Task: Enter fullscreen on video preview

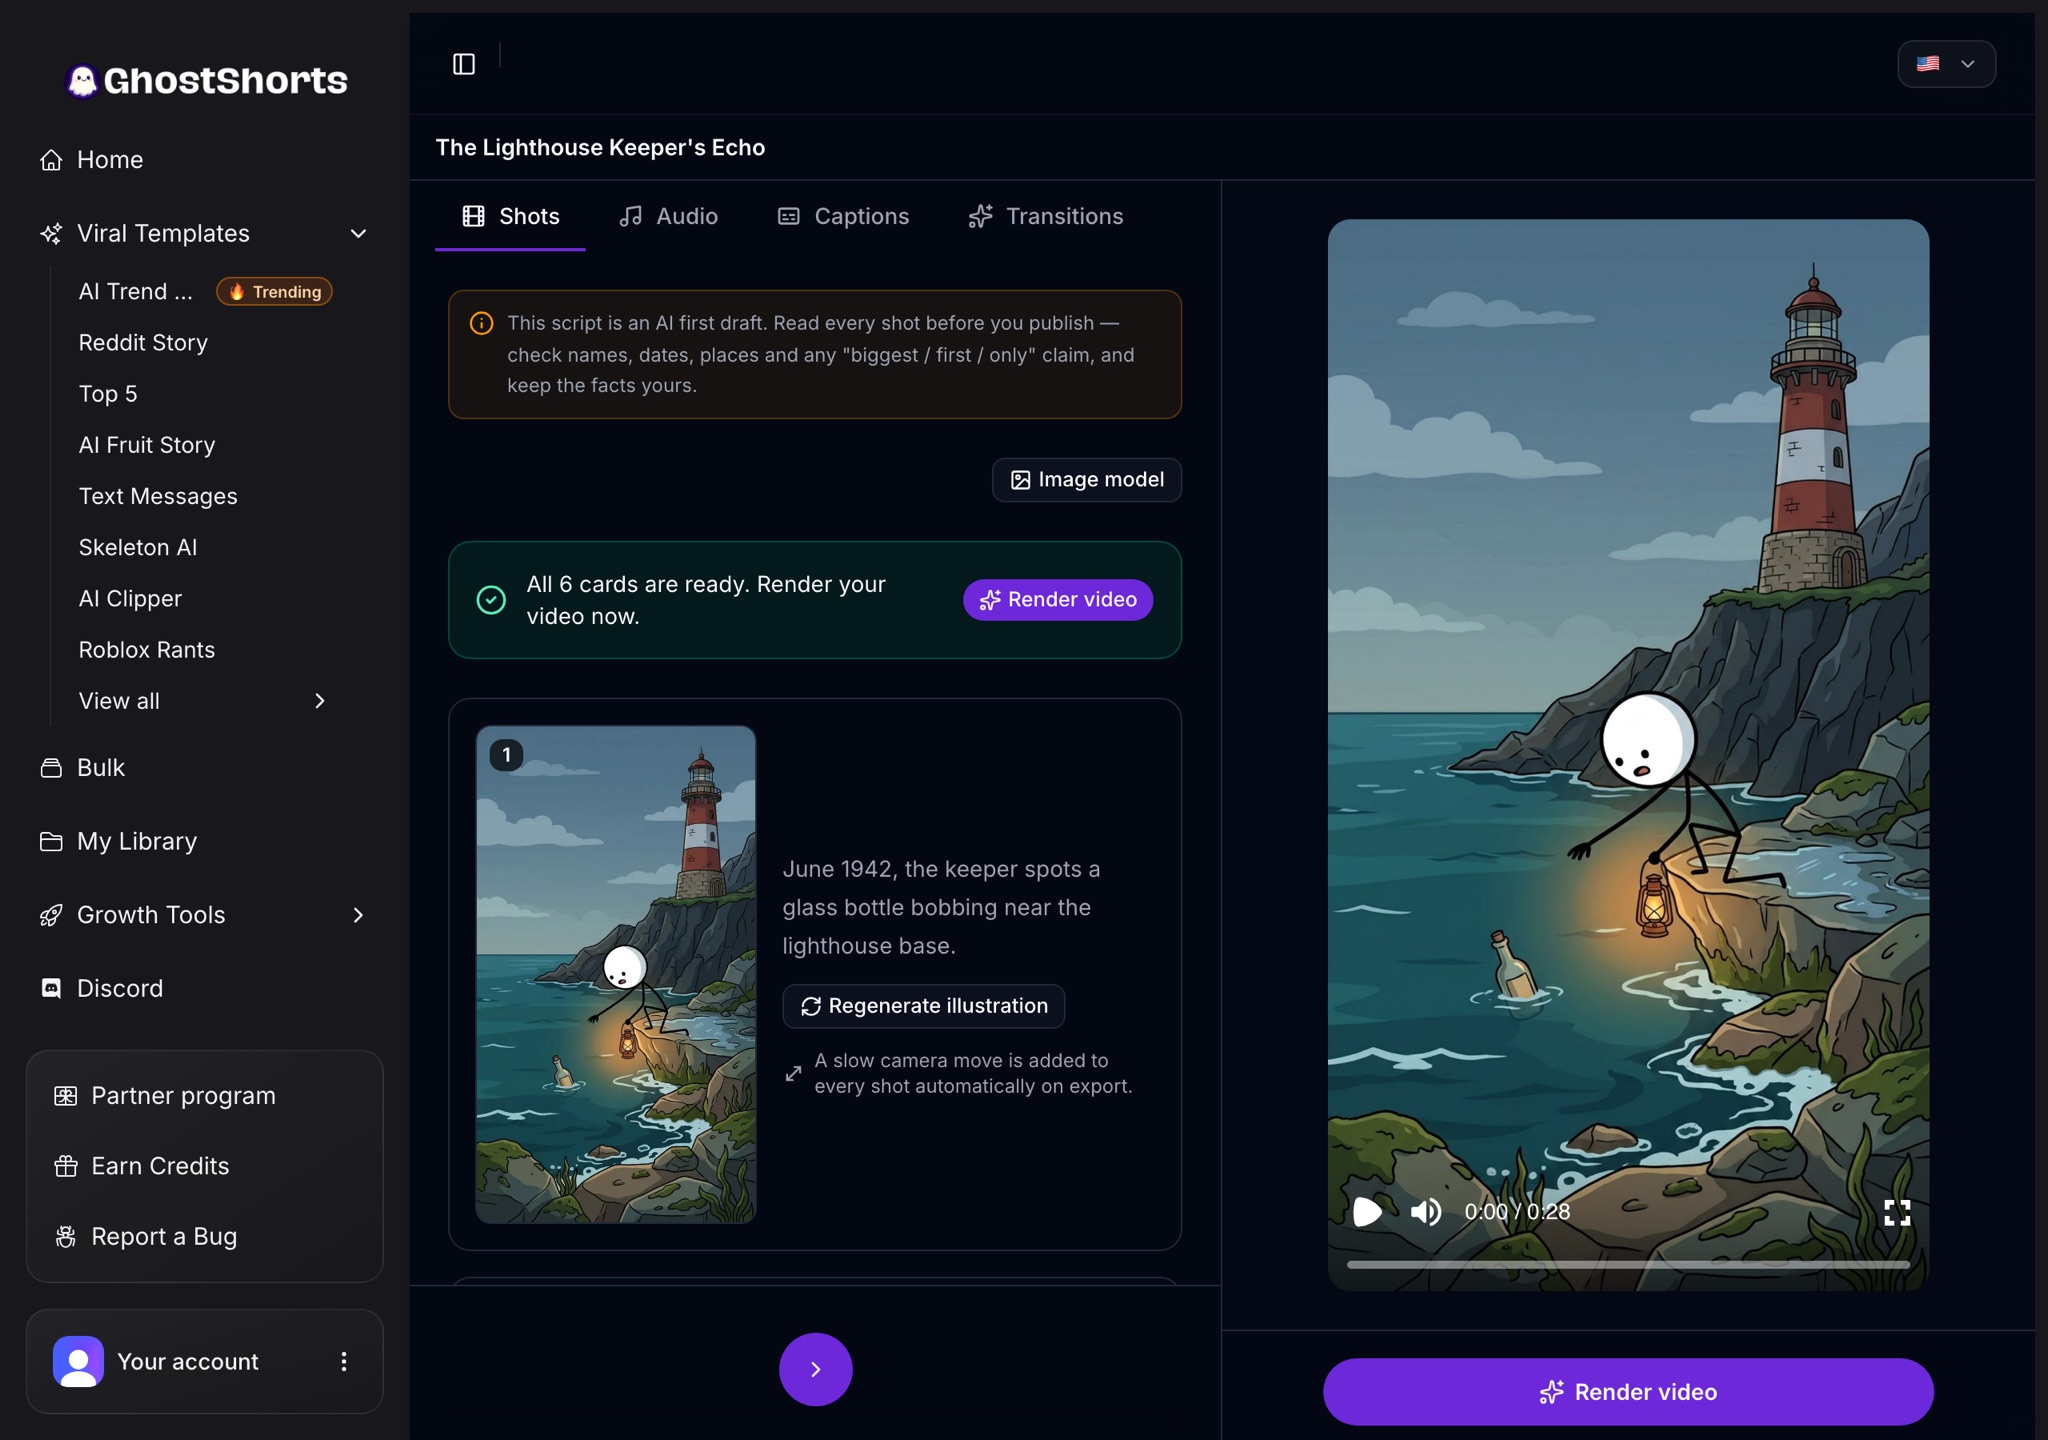Action: click(x=1897, y=1213)
